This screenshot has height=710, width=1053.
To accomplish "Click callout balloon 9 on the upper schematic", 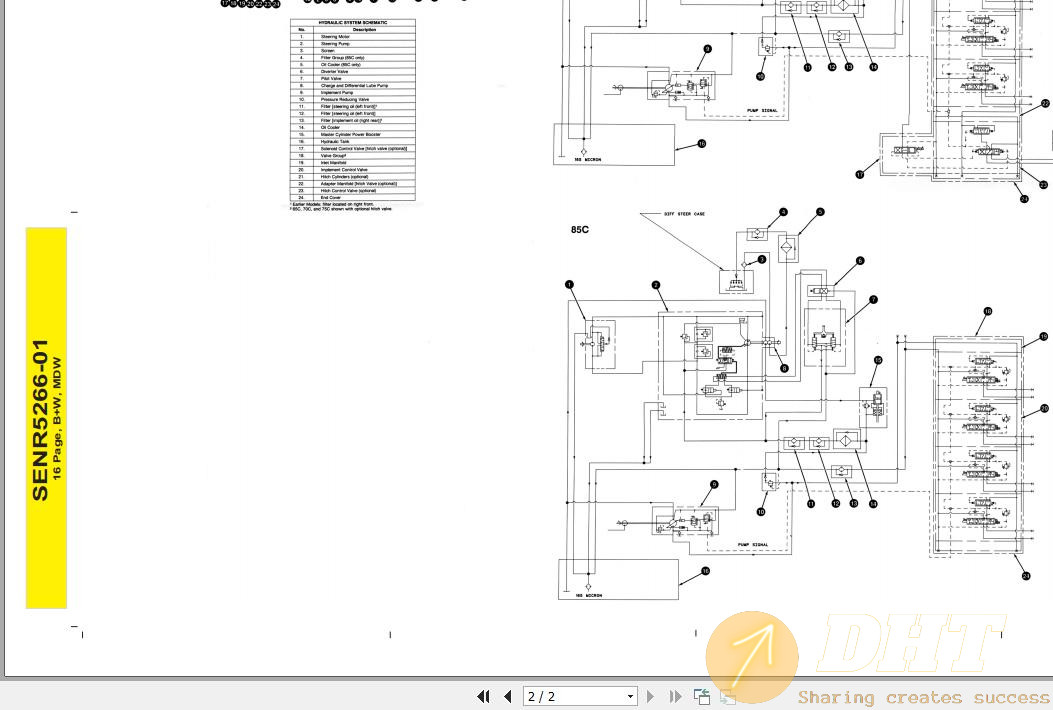I will 708,47.
